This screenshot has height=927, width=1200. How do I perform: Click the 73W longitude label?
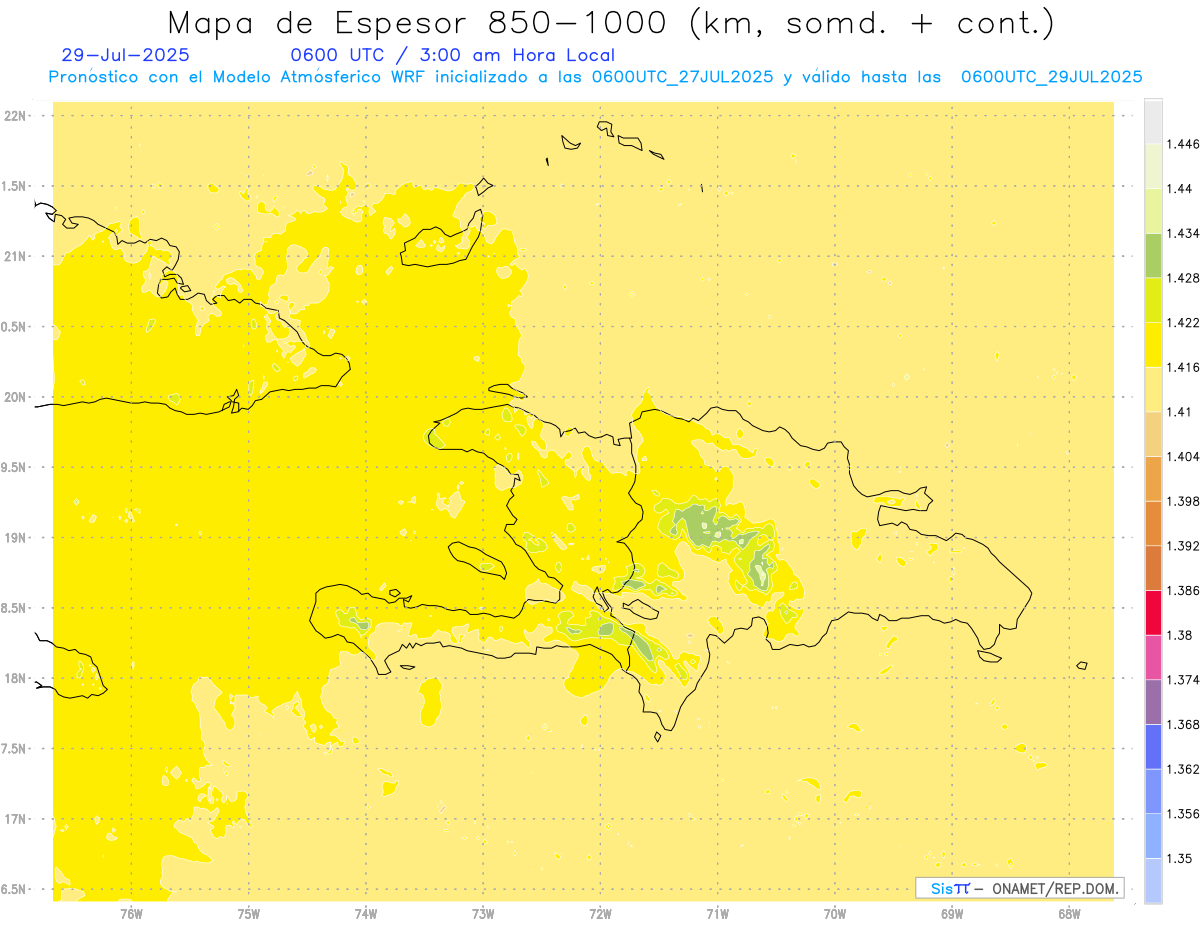click(483, 914)
